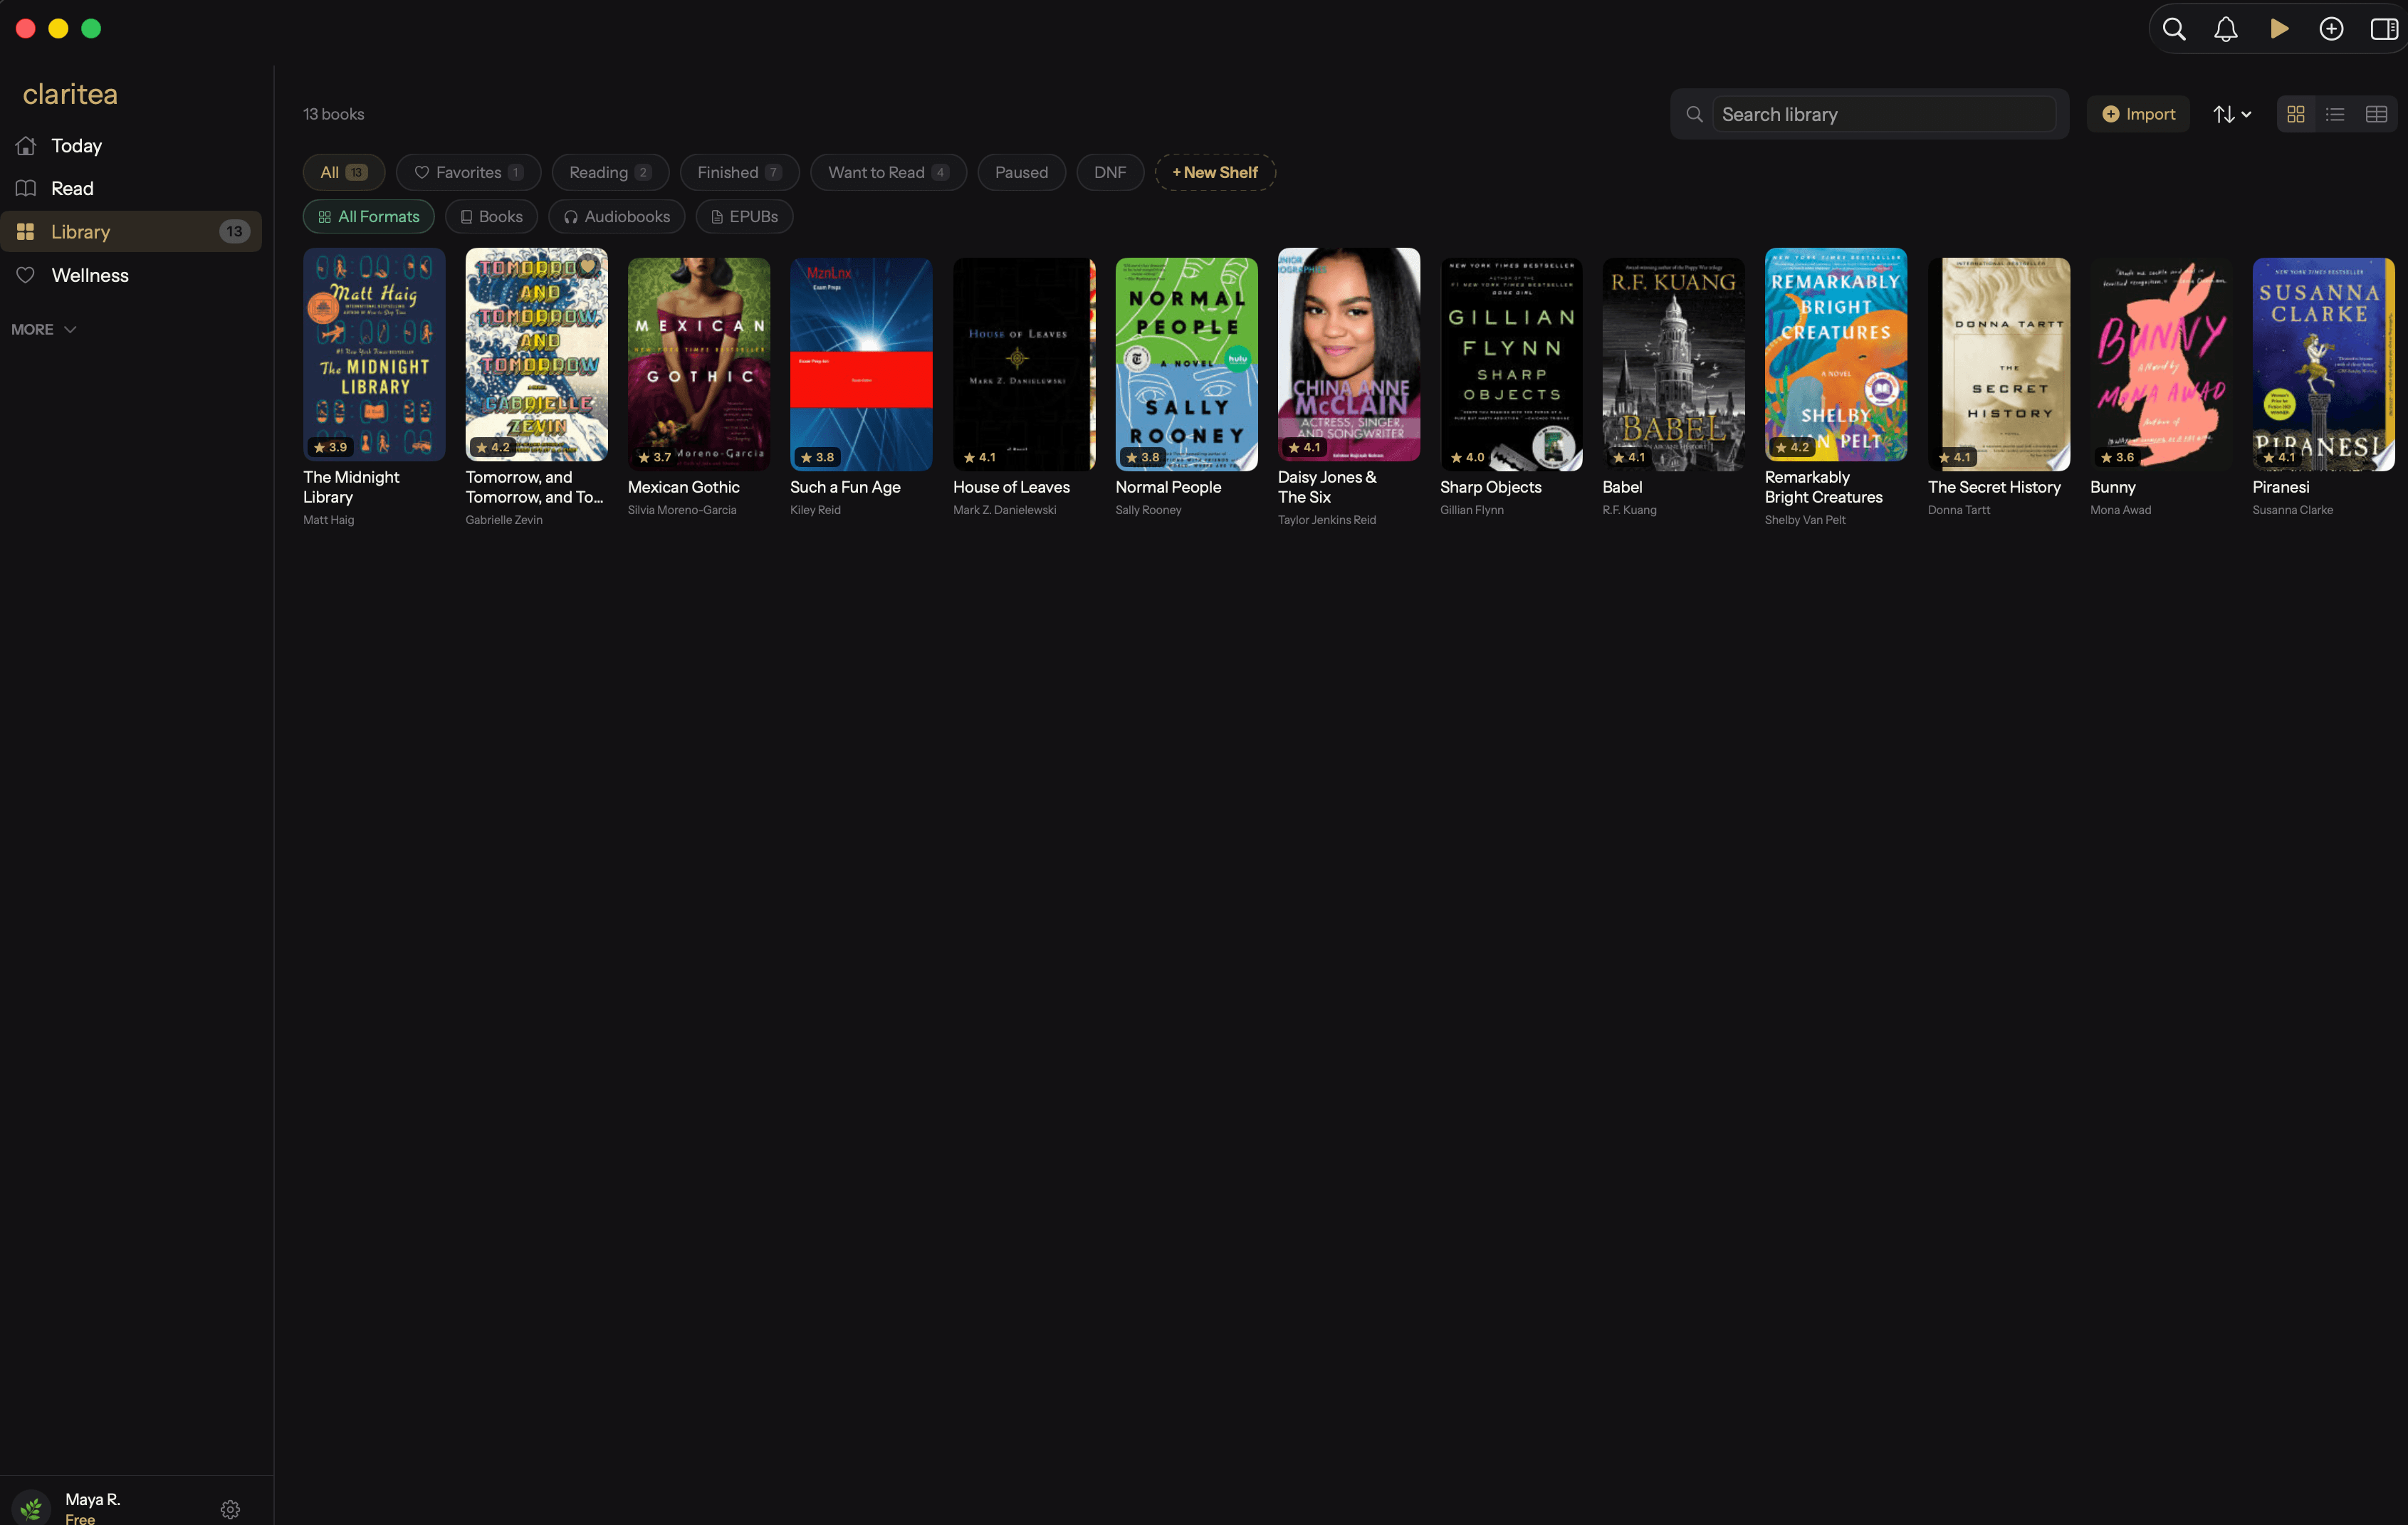Open the Sharp Objects cover

[1511, 365]
